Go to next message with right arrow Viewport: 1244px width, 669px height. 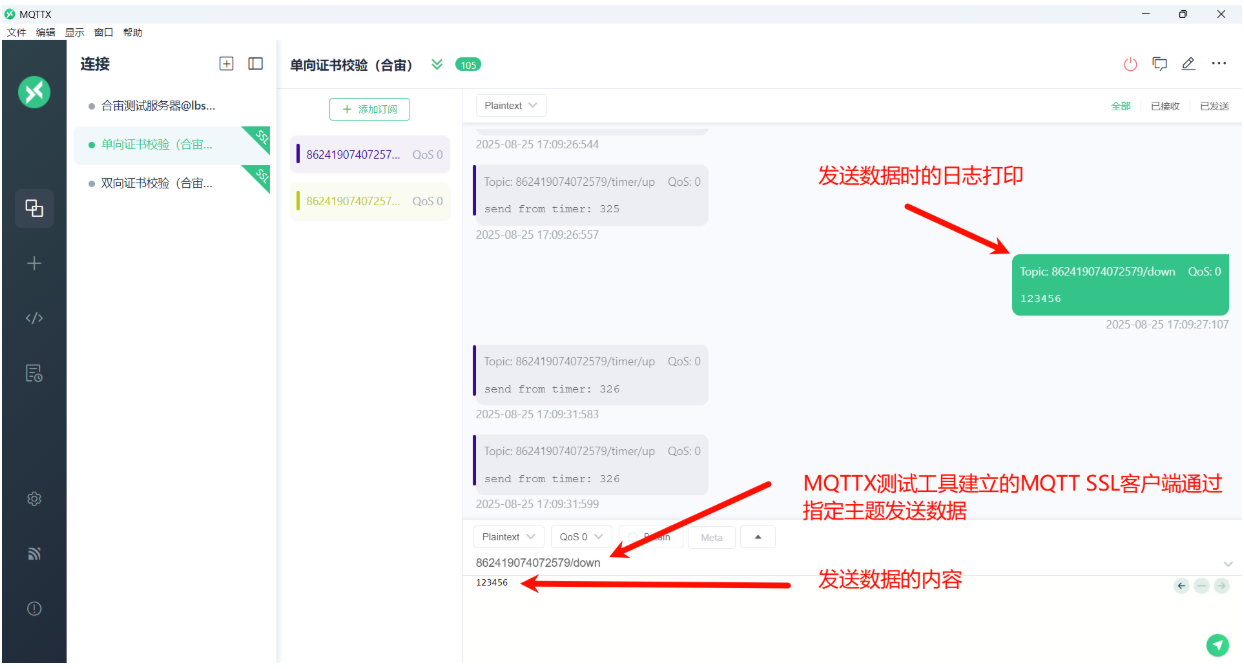1221,586
